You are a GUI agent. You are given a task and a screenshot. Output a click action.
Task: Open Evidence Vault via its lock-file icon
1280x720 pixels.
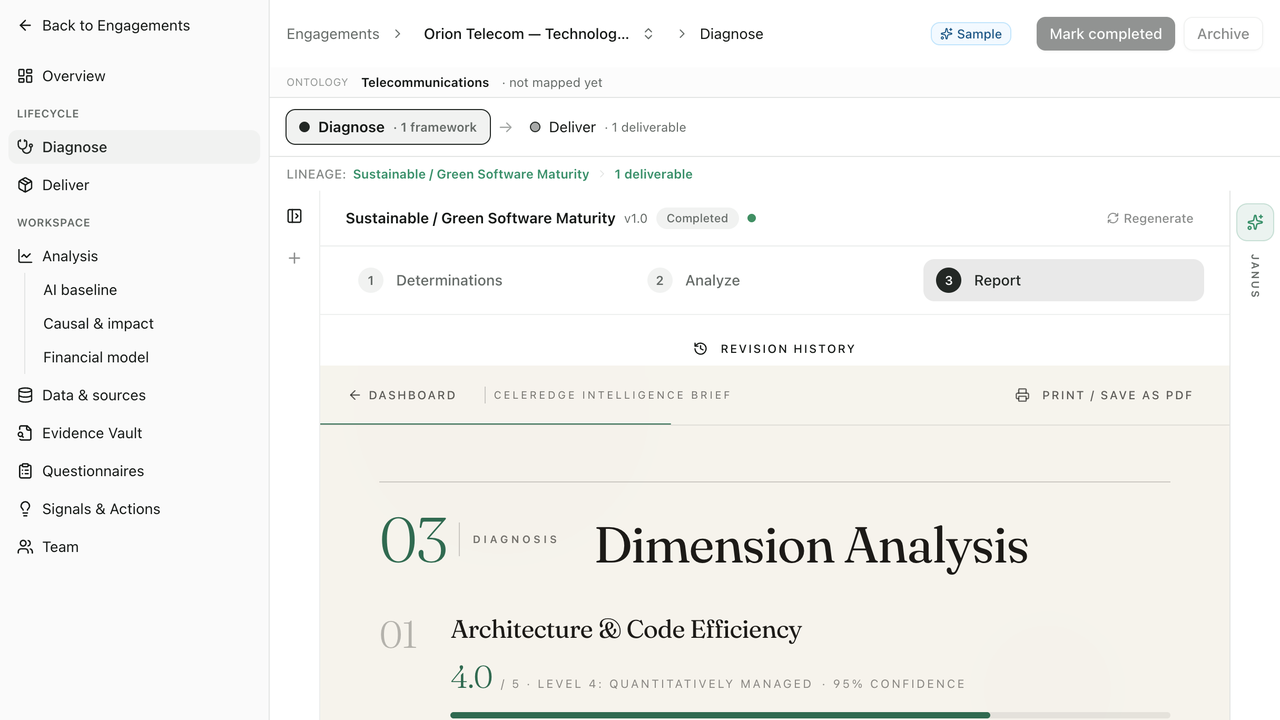click(x=25, y=433)
